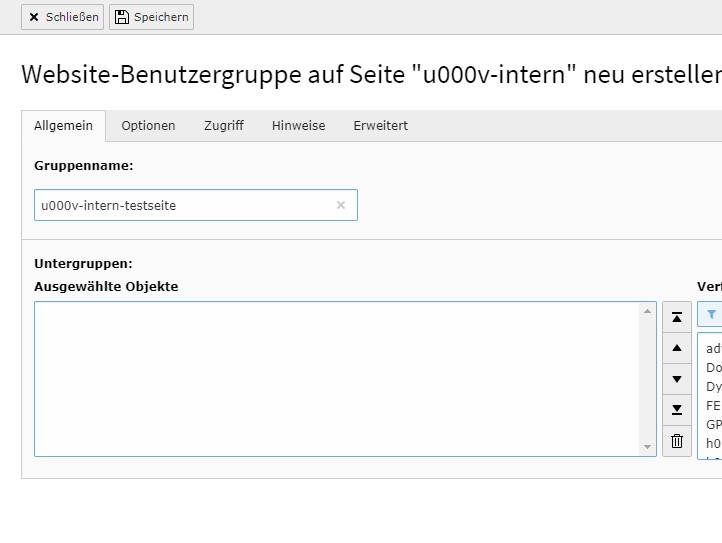Select the available entry starting with FE
This screenshot has height=543, width=722.
pyautogui.click(x=713, y=406)
